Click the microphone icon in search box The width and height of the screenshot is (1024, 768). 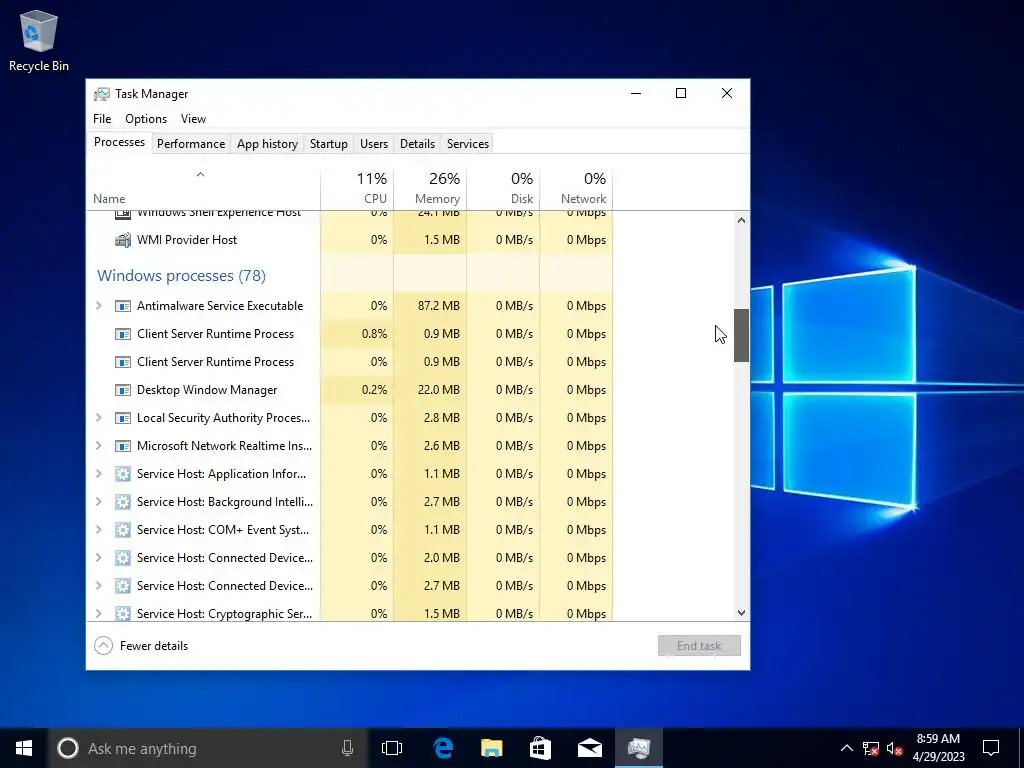pyautogui.click(x=347, y=748)
